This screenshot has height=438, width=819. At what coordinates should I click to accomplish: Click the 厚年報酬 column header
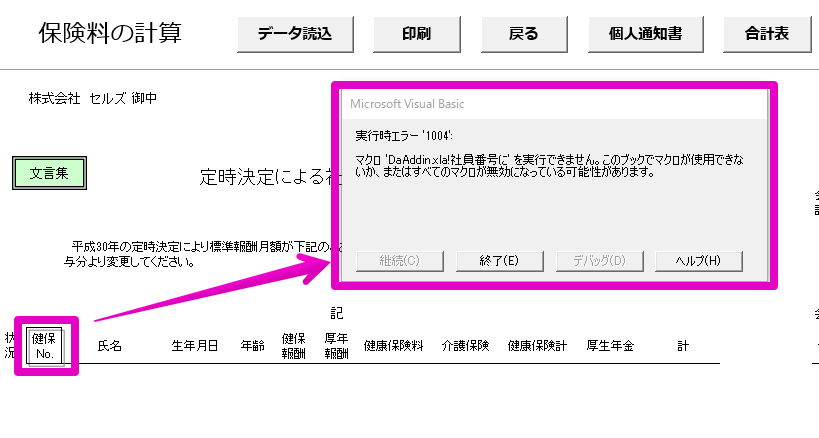[336, 346]
